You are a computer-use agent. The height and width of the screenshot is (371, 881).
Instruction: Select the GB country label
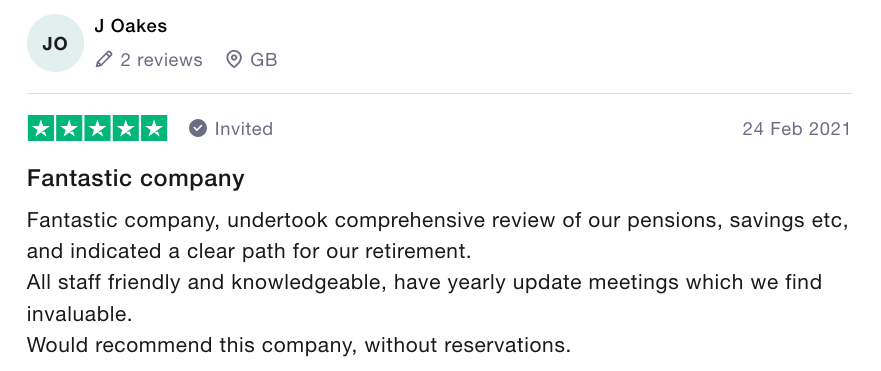pos(264,60)
